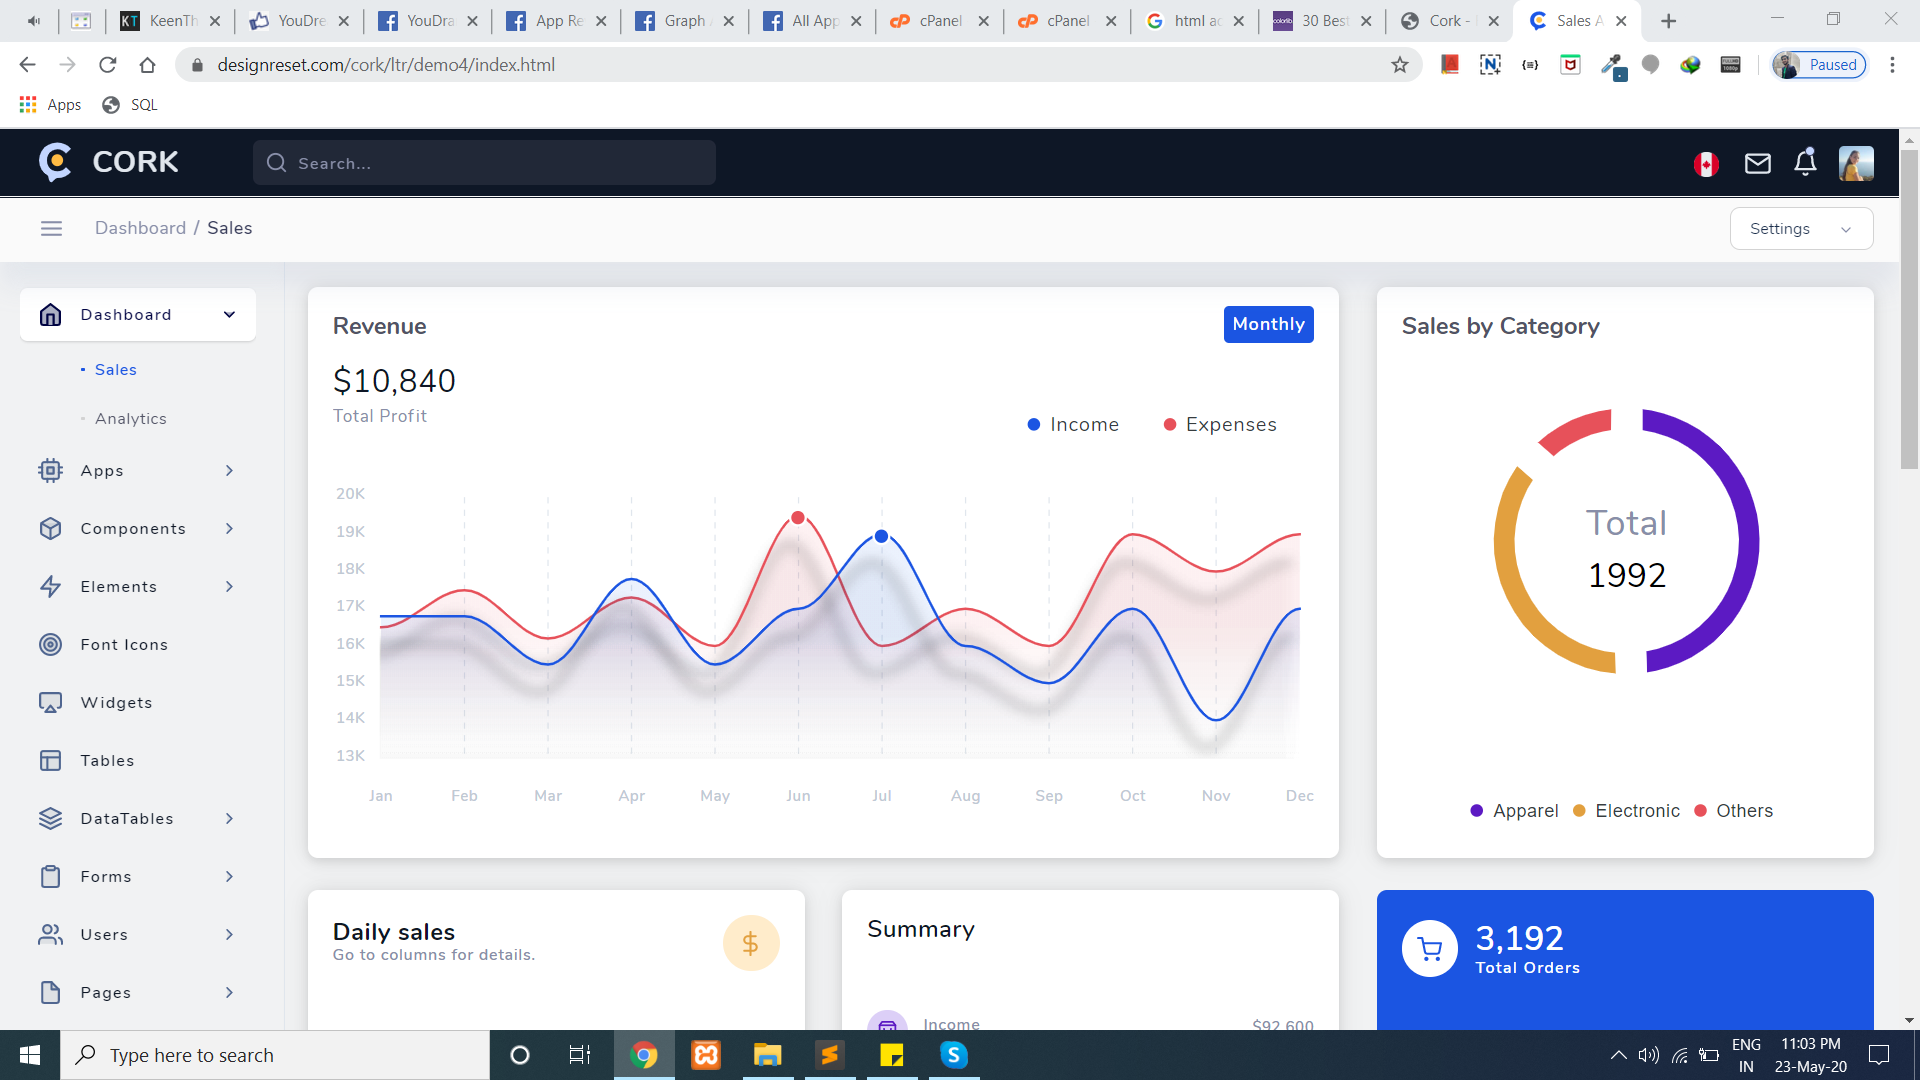Open the Analytics submenu item
1920x1080 pixels.
pyautogui.click(x=130, y=419)
